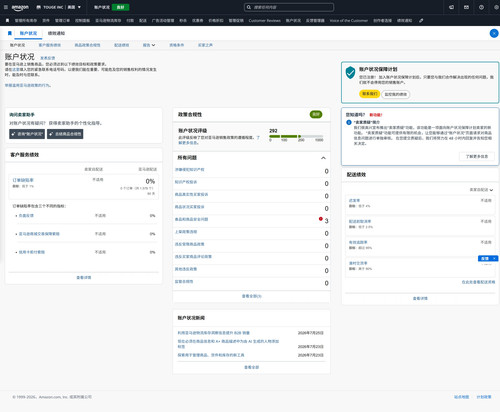Click the account health rating bar showing 292
This screenshot has width=500, height=412.
coord(296,136)
